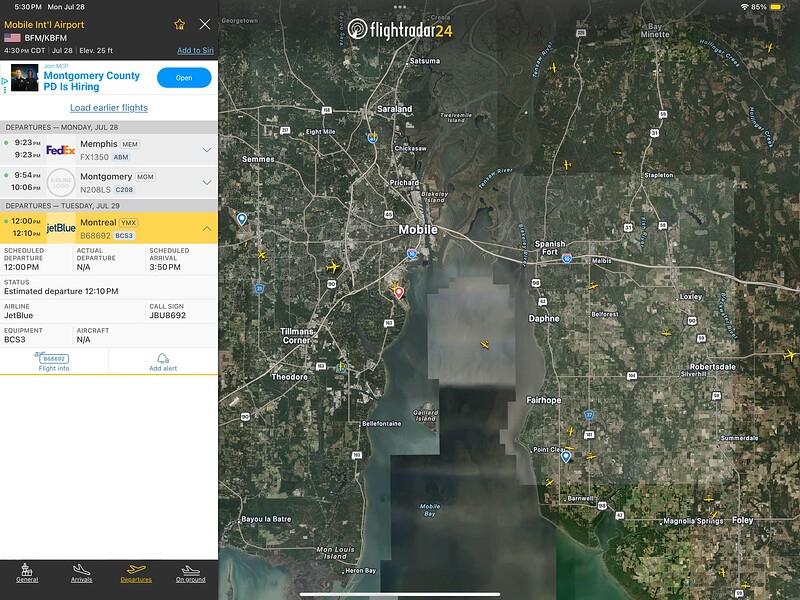800x600 pixels.
Task: Load earlier flights
Action: [109, 108]
